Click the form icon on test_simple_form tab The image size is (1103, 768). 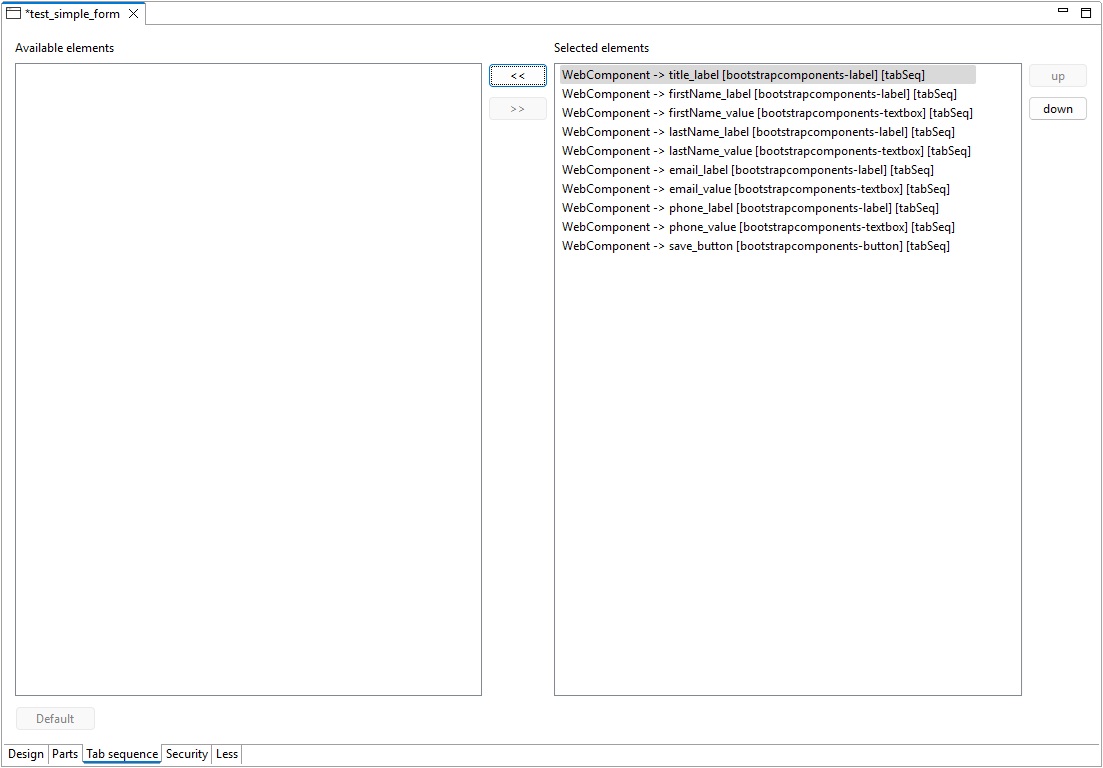click(x=13, y=13)
